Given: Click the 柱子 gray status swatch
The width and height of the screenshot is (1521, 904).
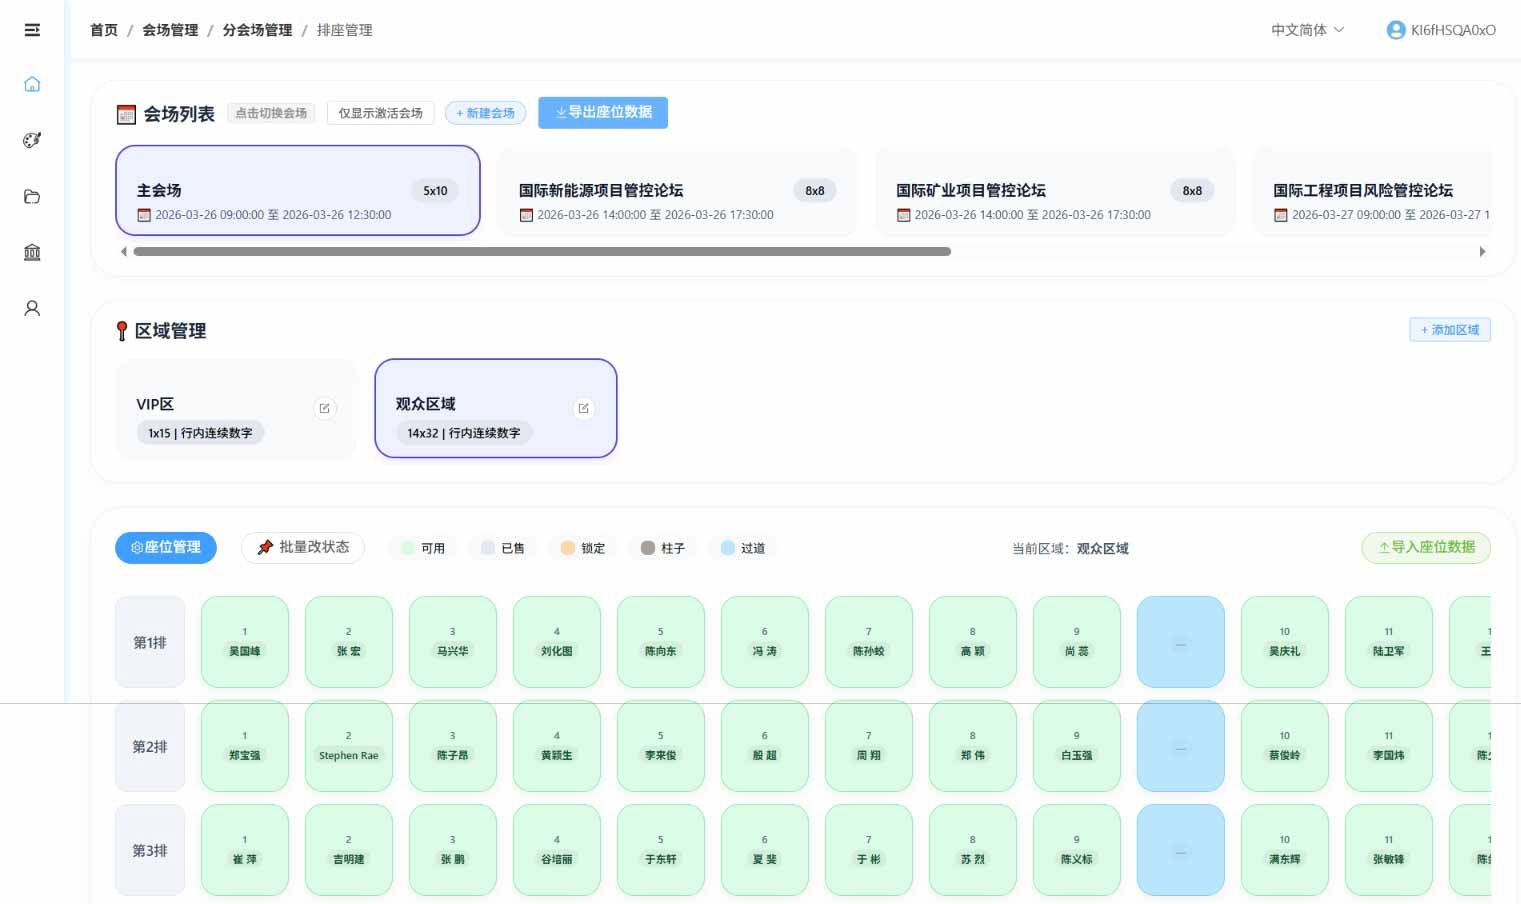Looking at the screenshot, I should [x=648, y=548].
